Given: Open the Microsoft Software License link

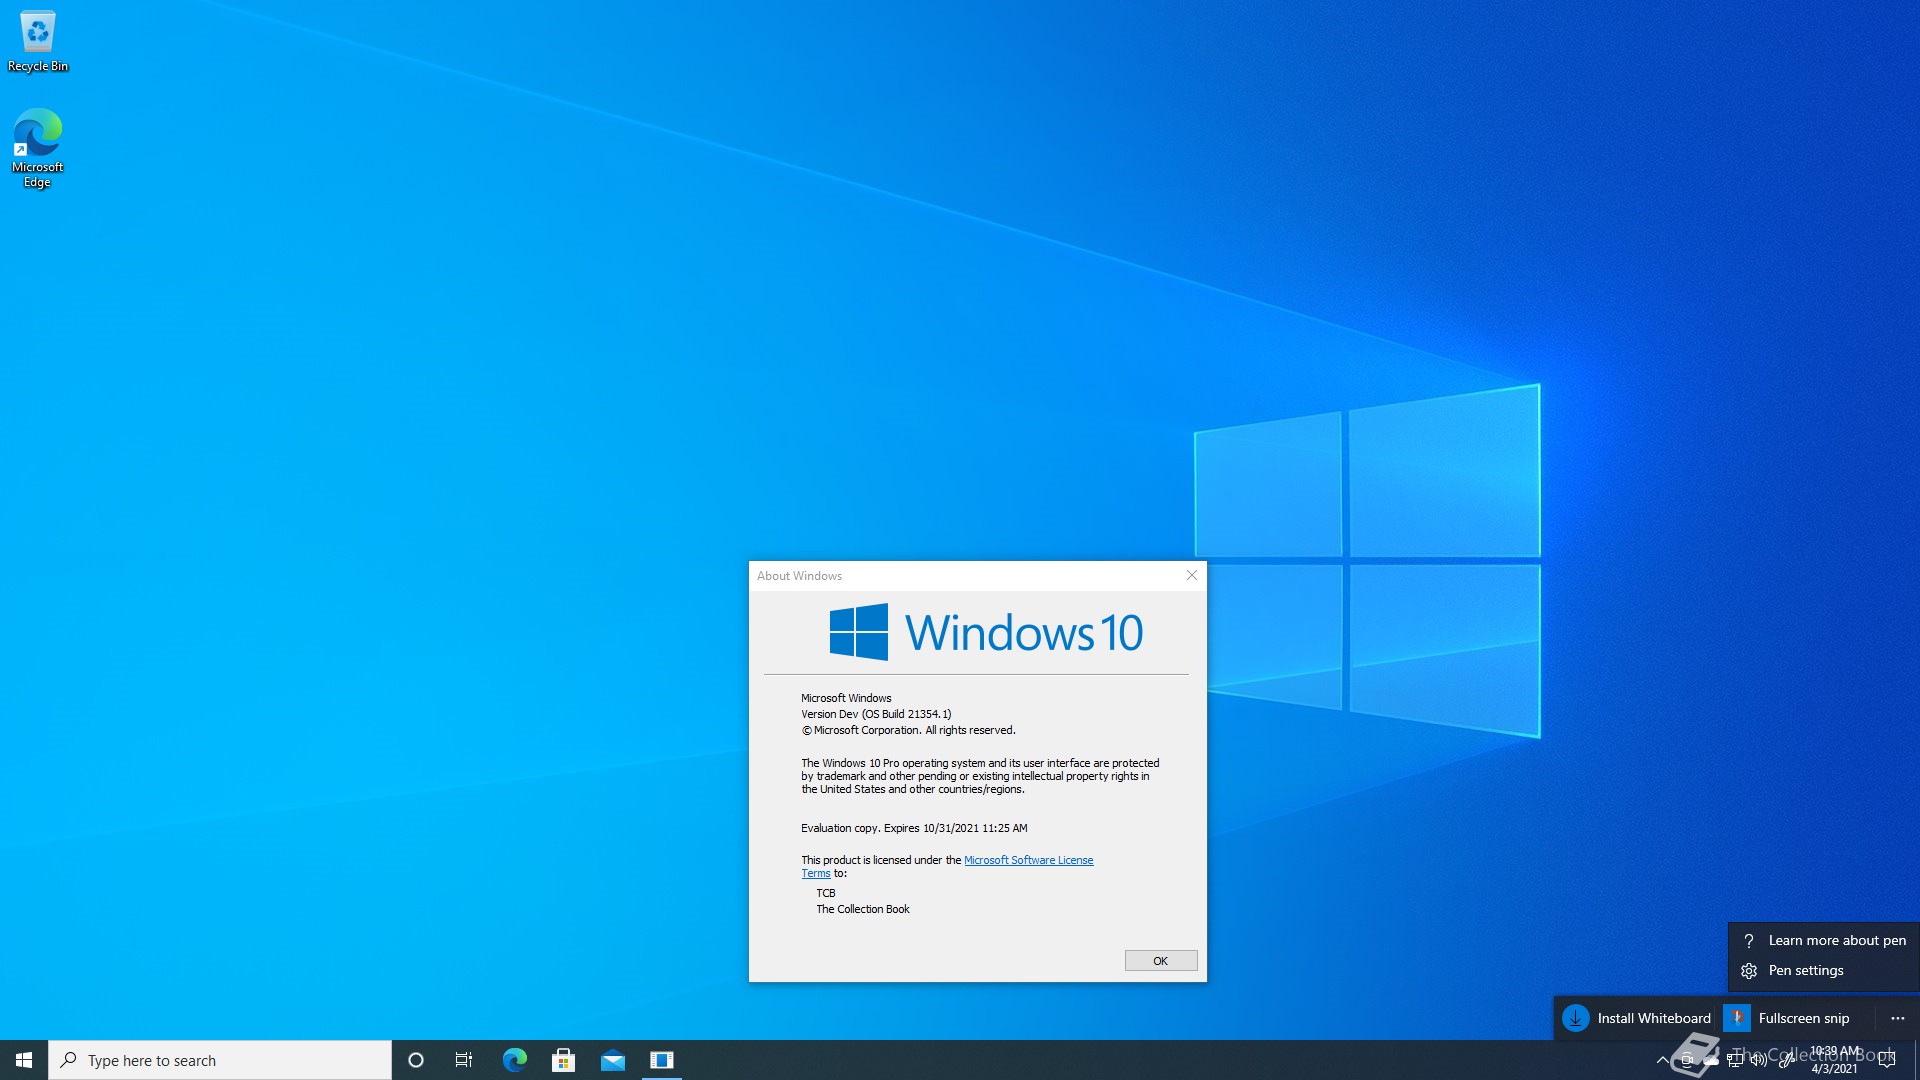Looking at the screenshot, I should [1028, 860].
